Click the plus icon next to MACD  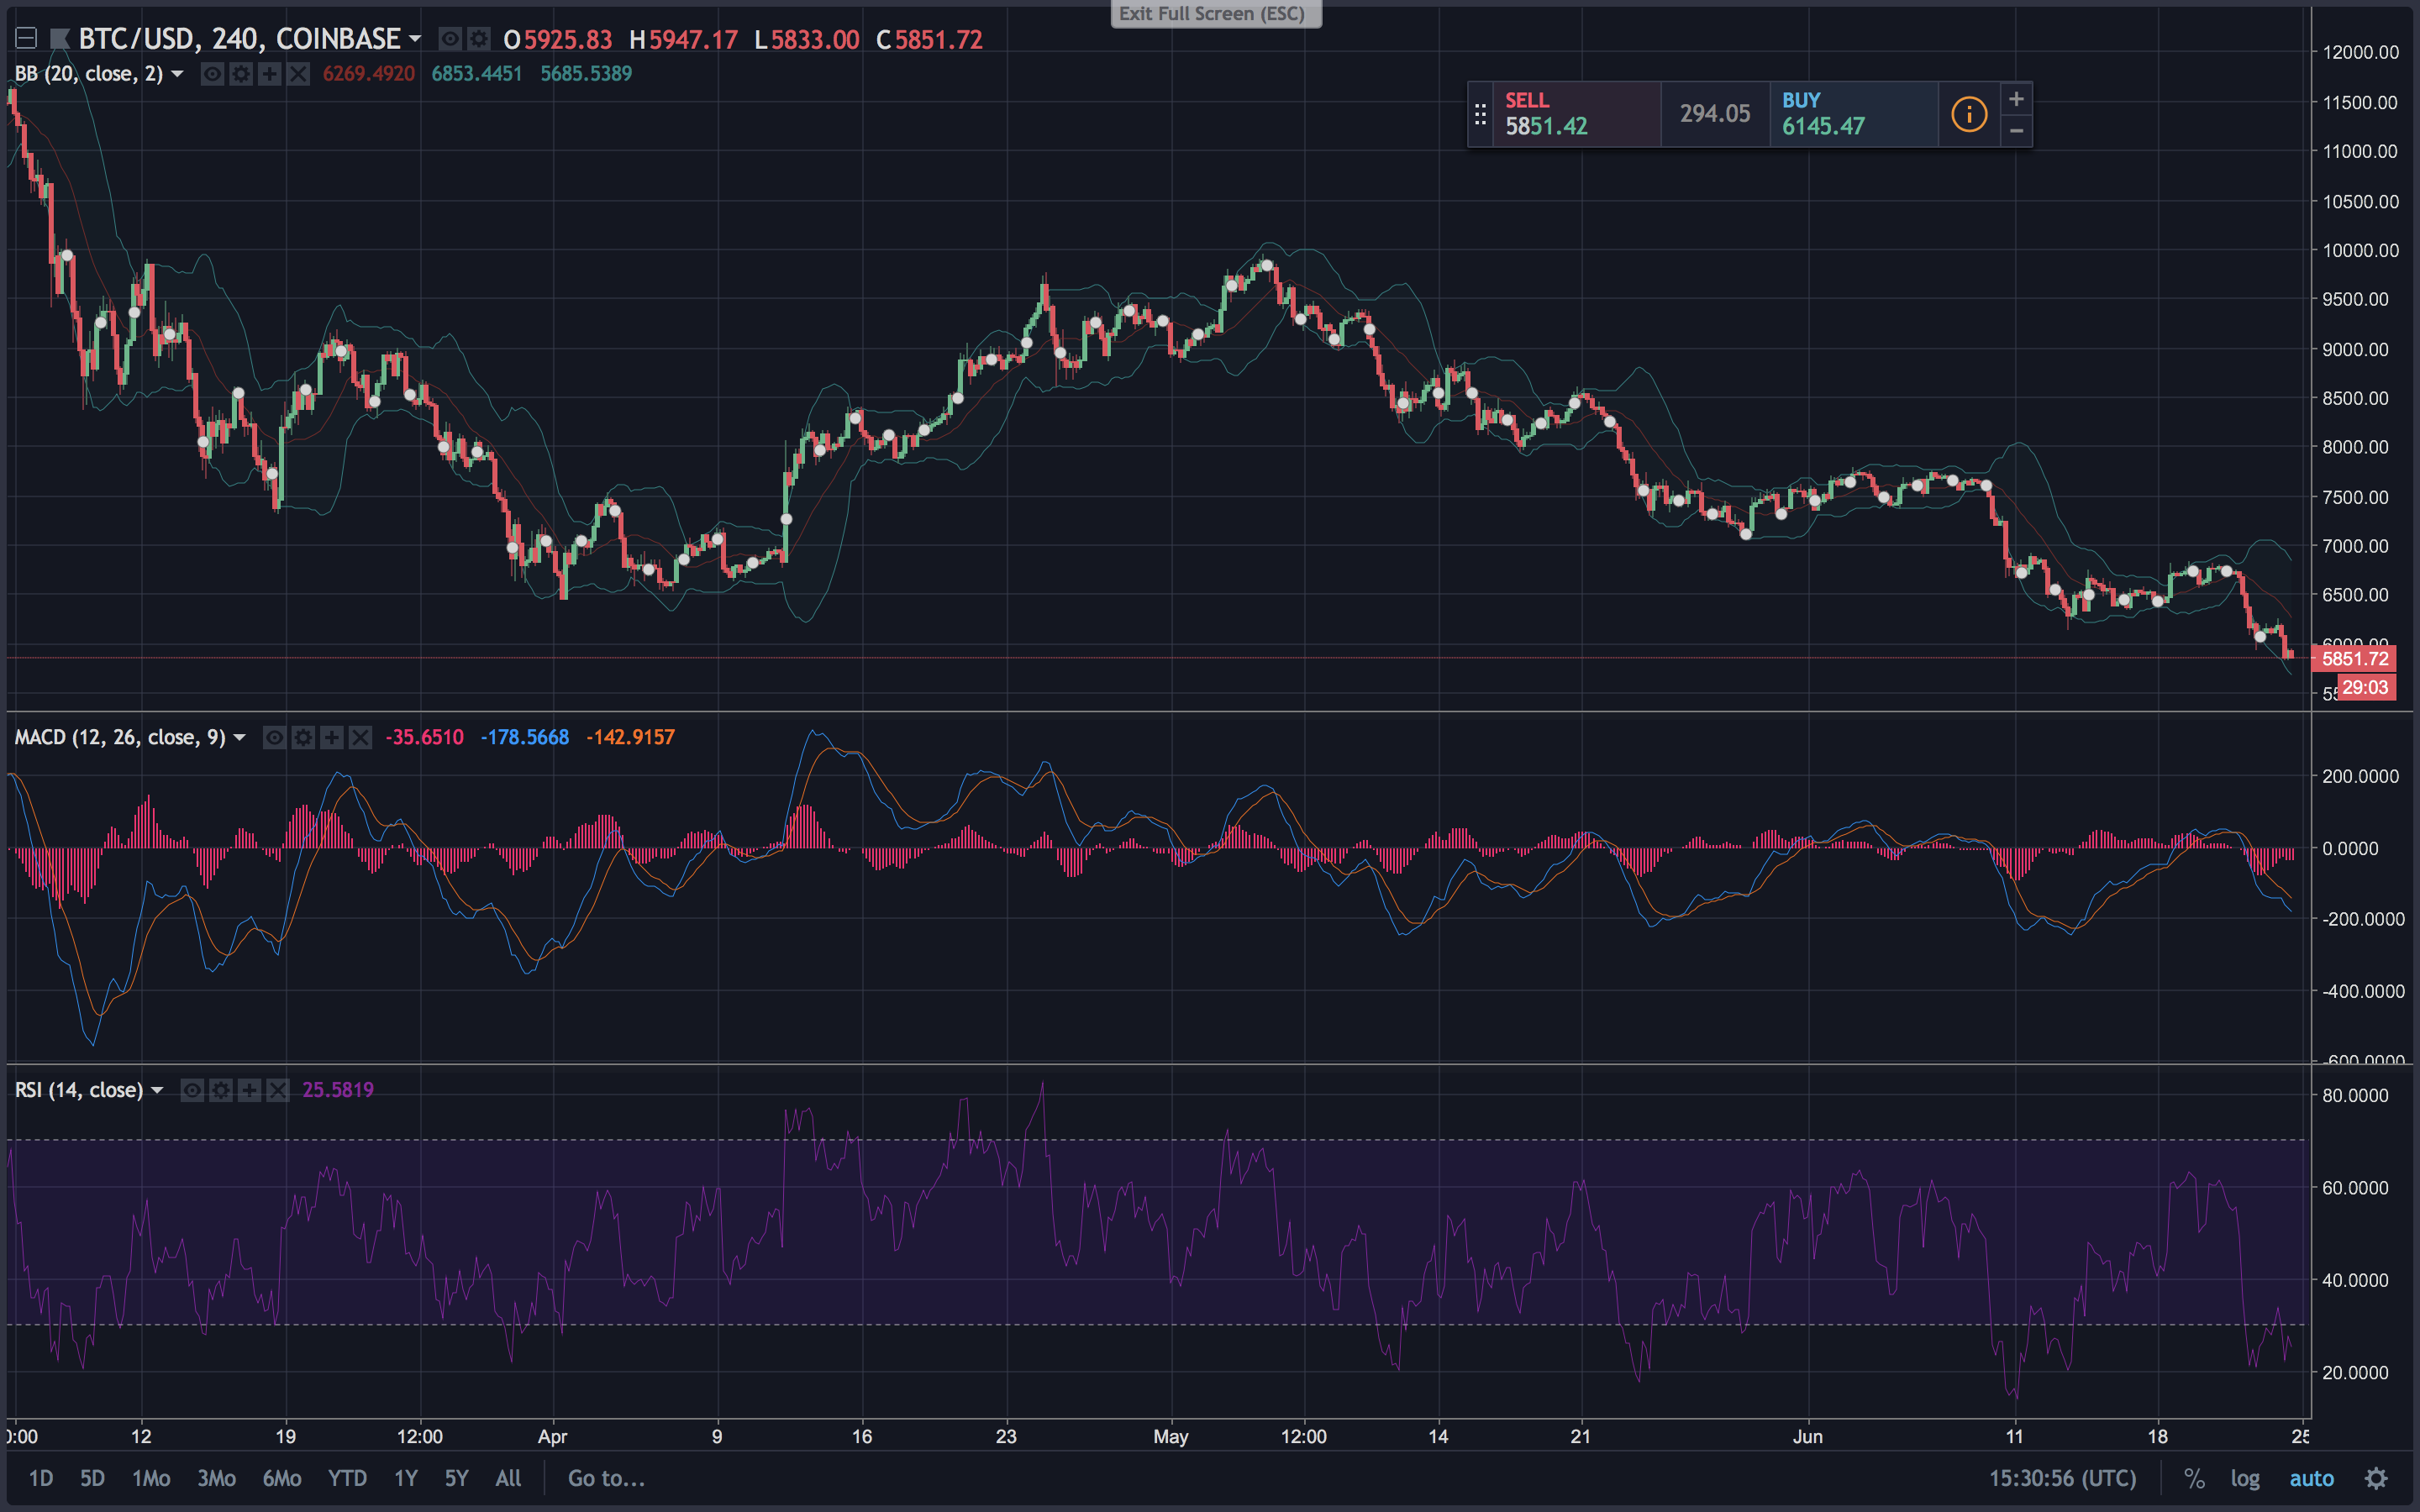coord(331,738)
